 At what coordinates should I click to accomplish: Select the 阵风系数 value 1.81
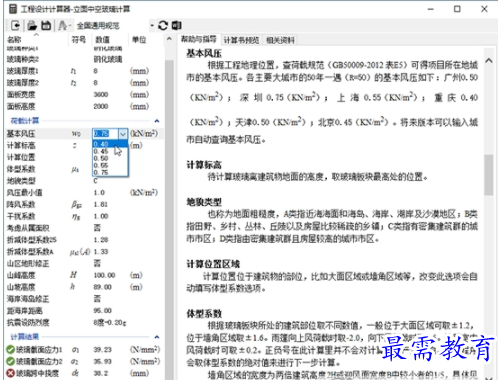101,204
